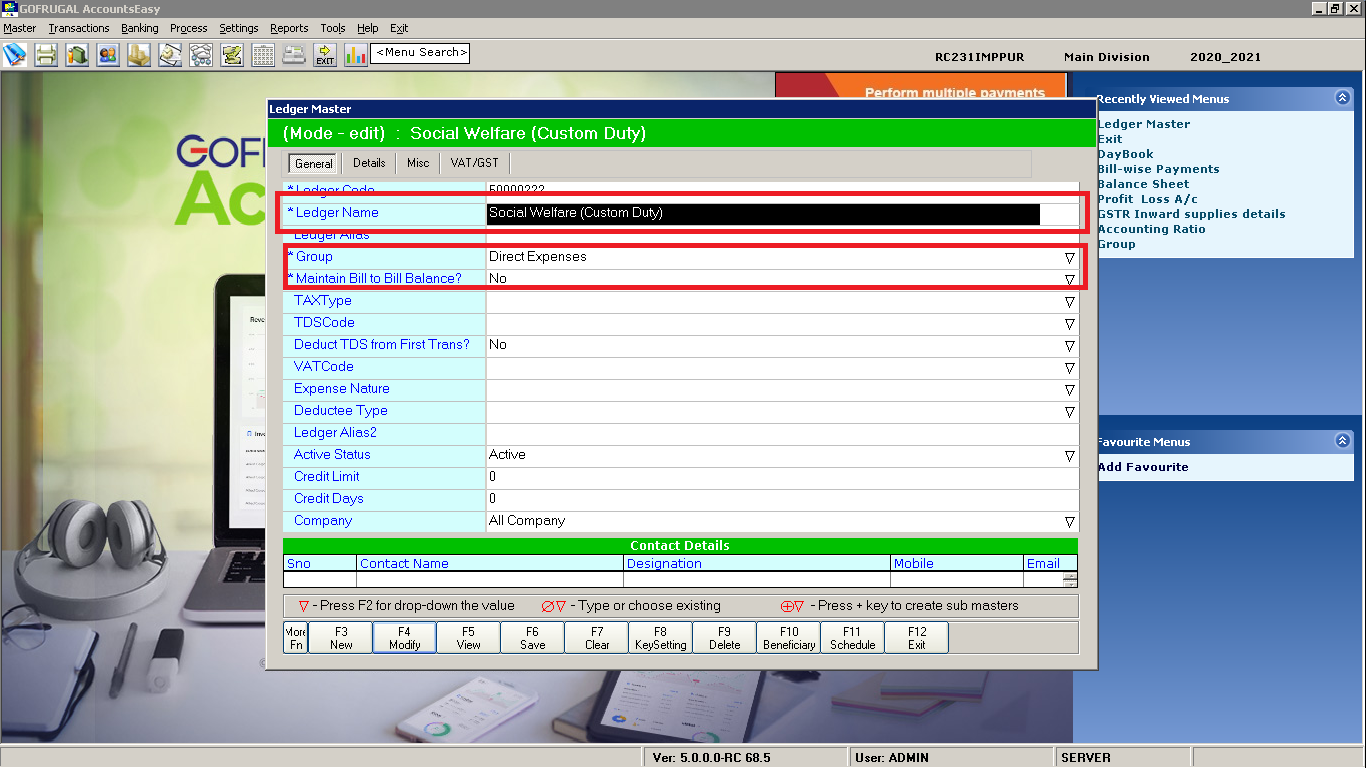Open the stacked coins toolbar icon
The image size is (1366, 768).
tap(139, 54)
